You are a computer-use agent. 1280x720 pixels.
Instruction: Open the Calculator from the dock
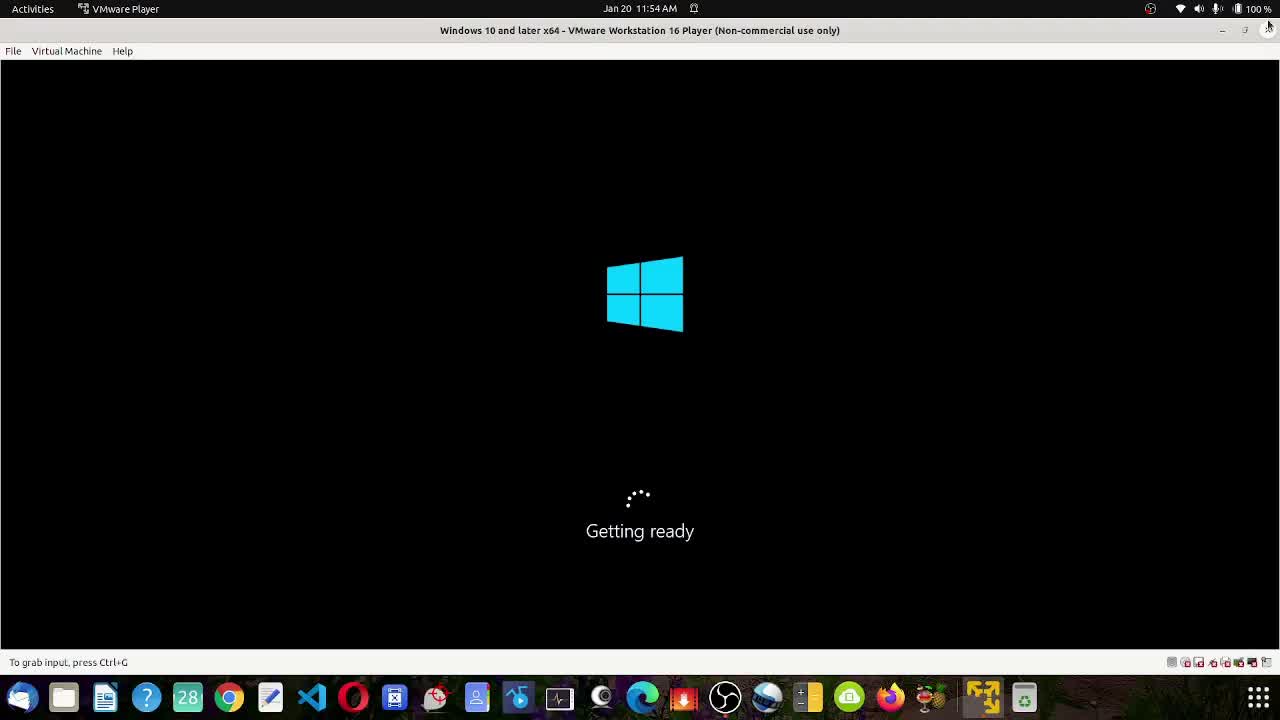pyautogui.click(x=808, y=697)
